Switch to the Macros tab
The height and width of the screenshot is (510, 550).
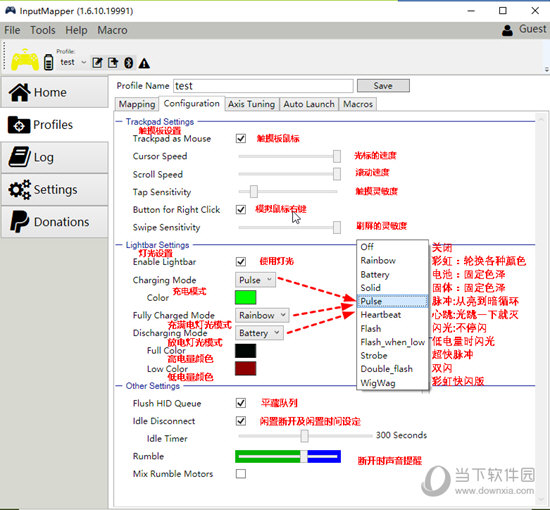click(x=358, y=104)
